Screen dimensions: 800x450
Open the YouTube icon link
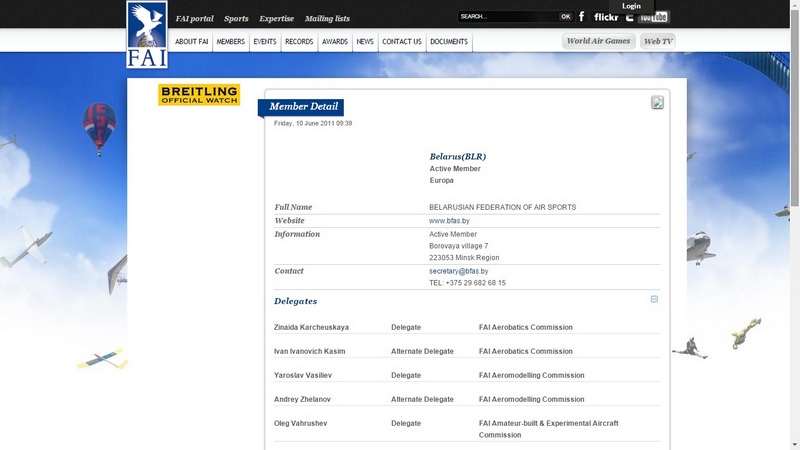[655, 18]
